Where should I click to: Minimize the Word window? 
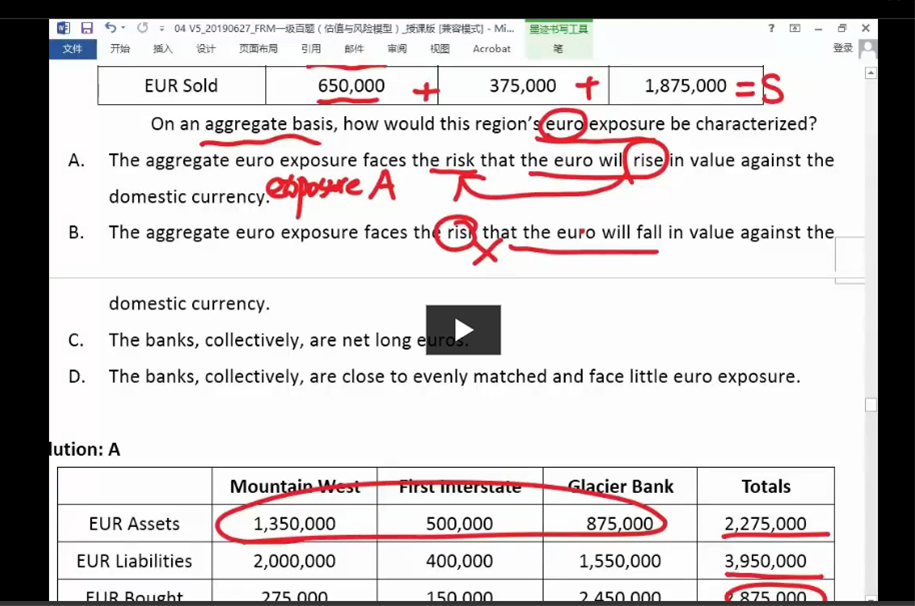[818, 28]
